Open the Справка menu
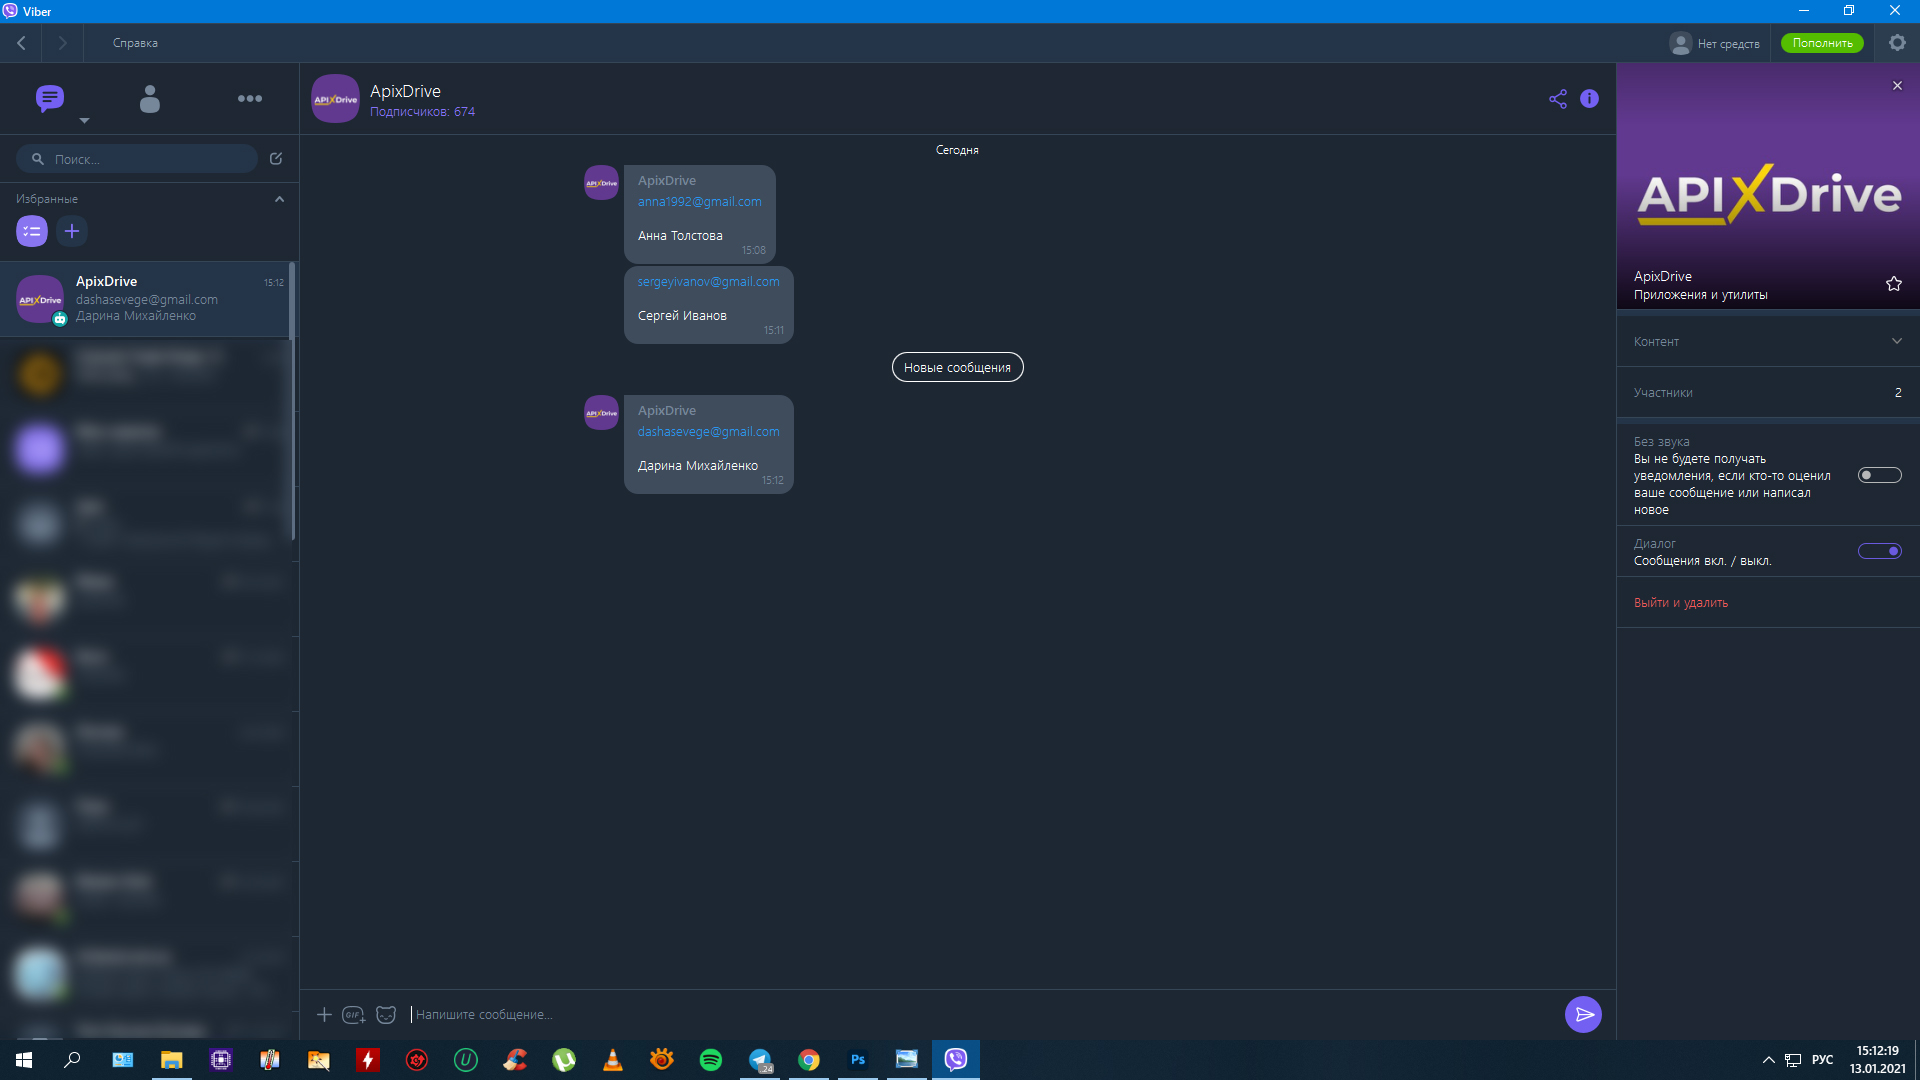 click(x=135, y=43)
